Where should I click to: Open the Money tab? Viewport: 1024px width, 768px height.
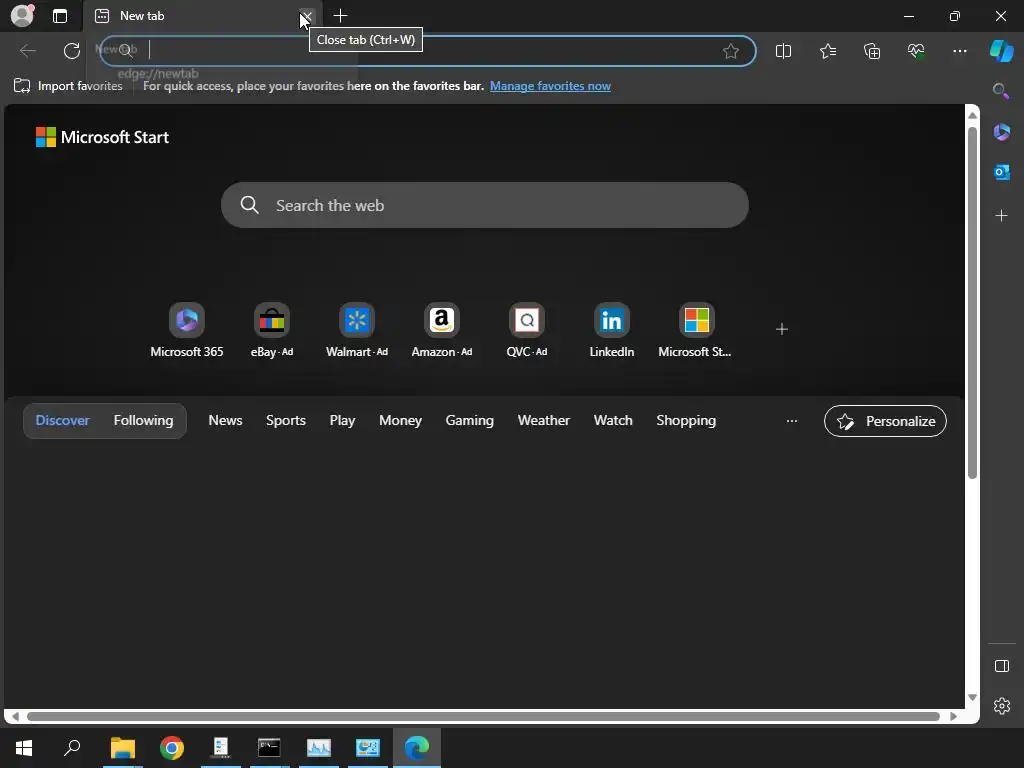(400, 421)
